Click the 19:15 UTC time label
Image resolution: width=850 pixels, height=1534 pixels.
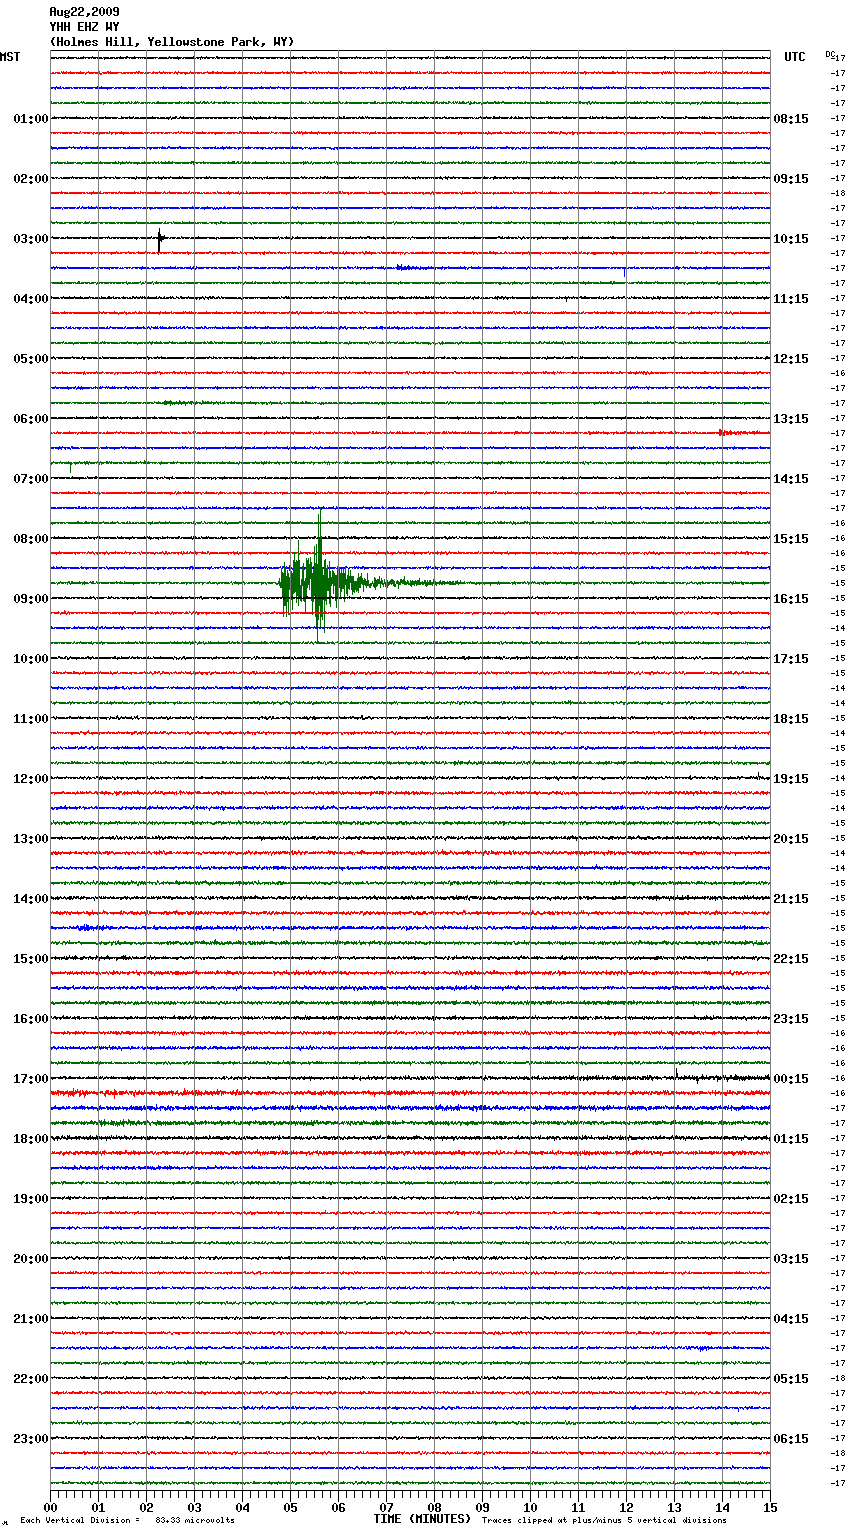point(791,779)
